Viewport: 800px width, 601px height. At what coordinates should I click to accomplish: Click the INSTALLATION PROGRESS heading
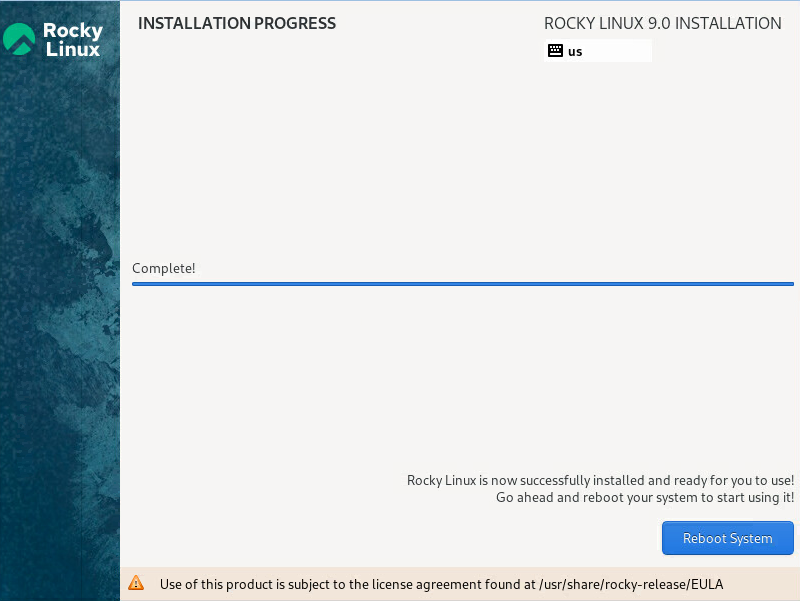click(237, 23)
